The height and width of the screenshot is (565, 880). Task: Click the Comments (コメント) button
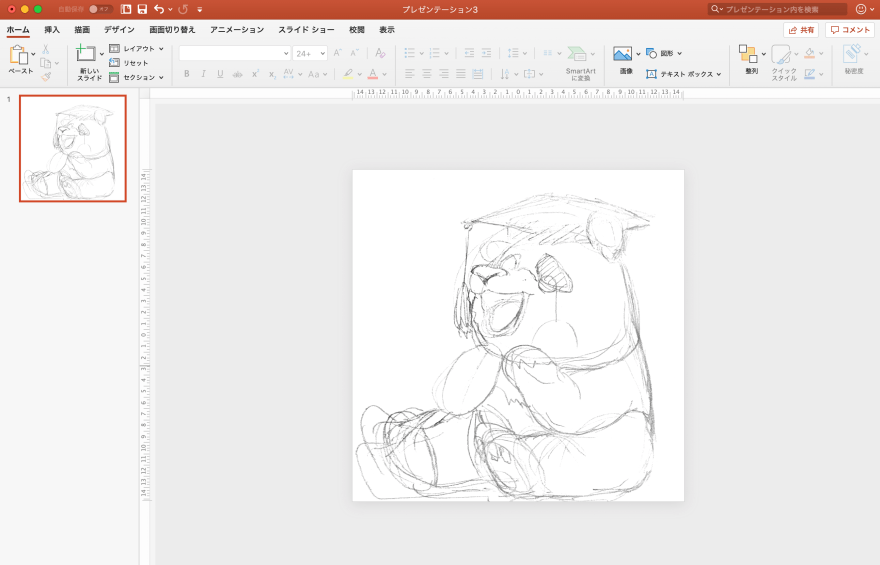point(850,30)
